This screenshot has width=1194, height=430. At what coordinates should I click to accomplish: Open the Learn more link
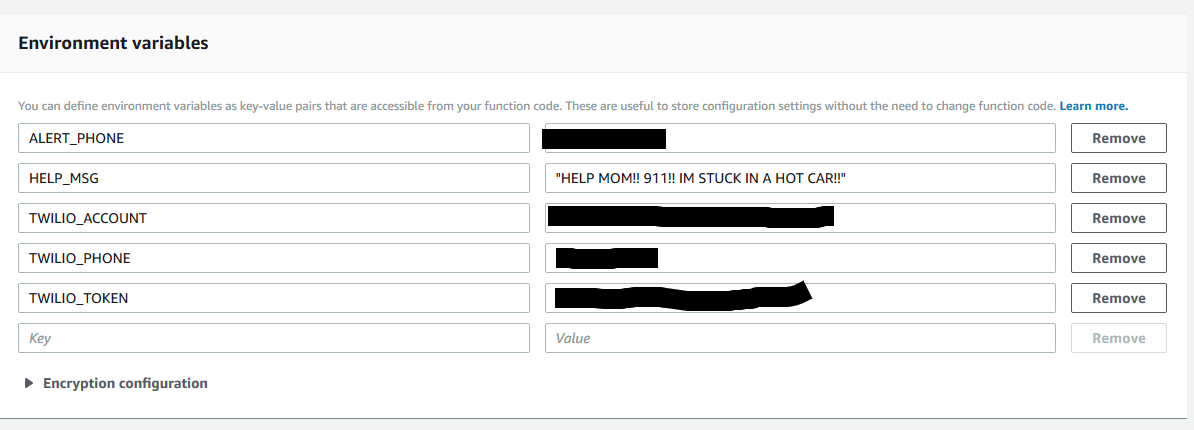pyautogui.click(x=1093, y=106)
